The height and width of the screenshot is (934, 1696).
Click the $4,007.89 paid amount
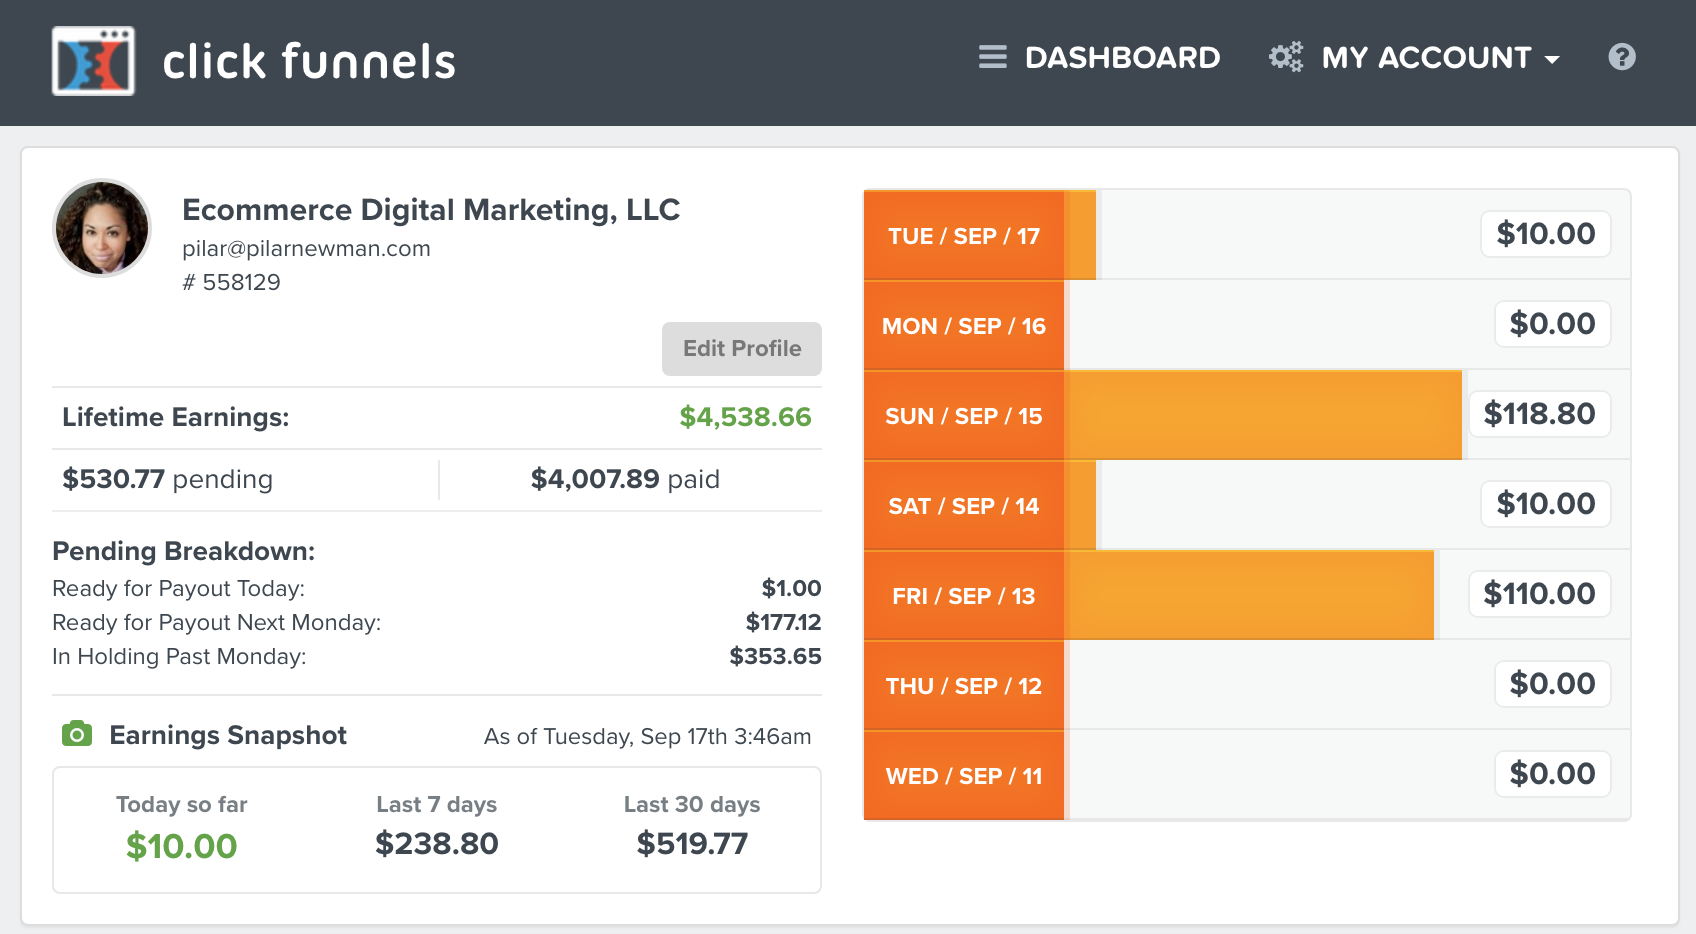(x=595, y=479)
